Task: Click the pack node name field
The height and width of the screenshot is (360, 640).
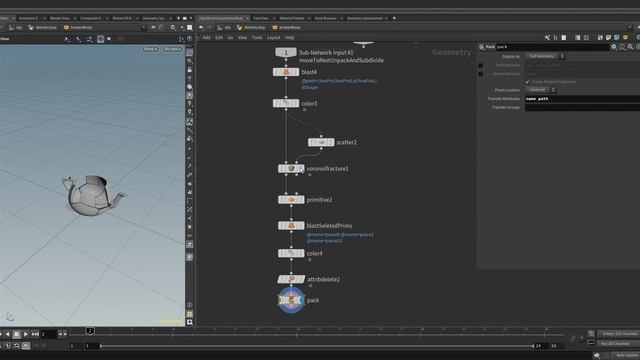Action: 552,47
